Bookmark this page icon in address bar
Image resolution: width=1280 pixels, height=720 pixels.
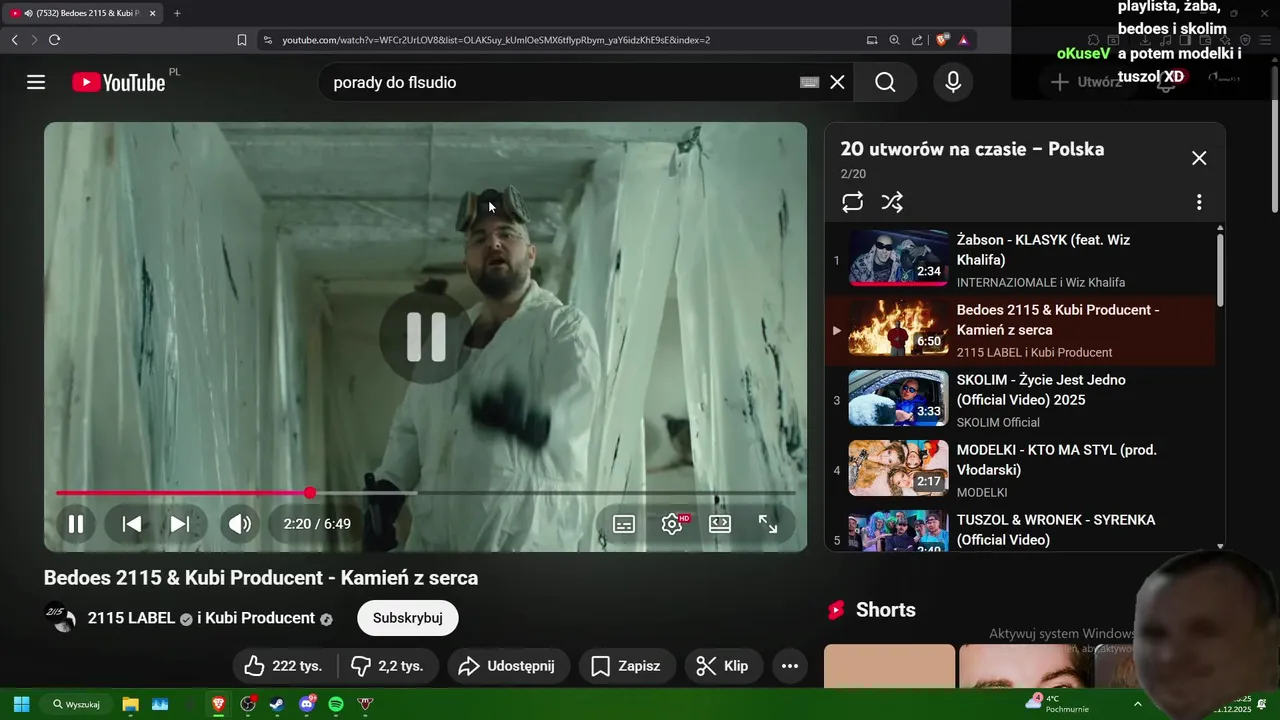coord(242,40)
